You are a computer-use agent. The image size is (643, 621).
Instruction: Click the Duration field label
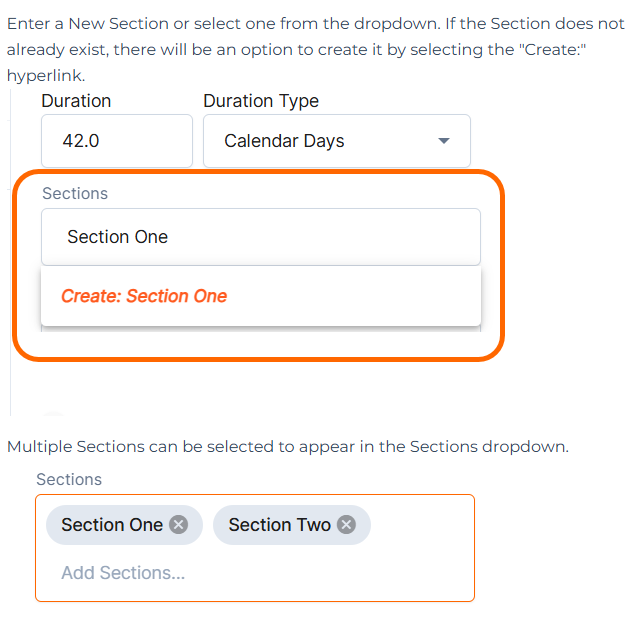coord(76,101)
